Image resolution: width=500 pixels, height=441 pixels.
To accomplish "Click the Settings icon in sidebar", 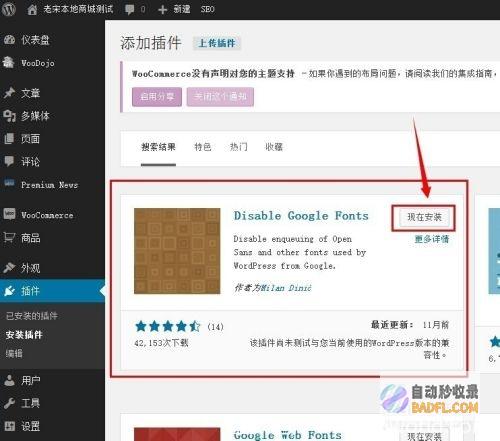I will point(9,426).
